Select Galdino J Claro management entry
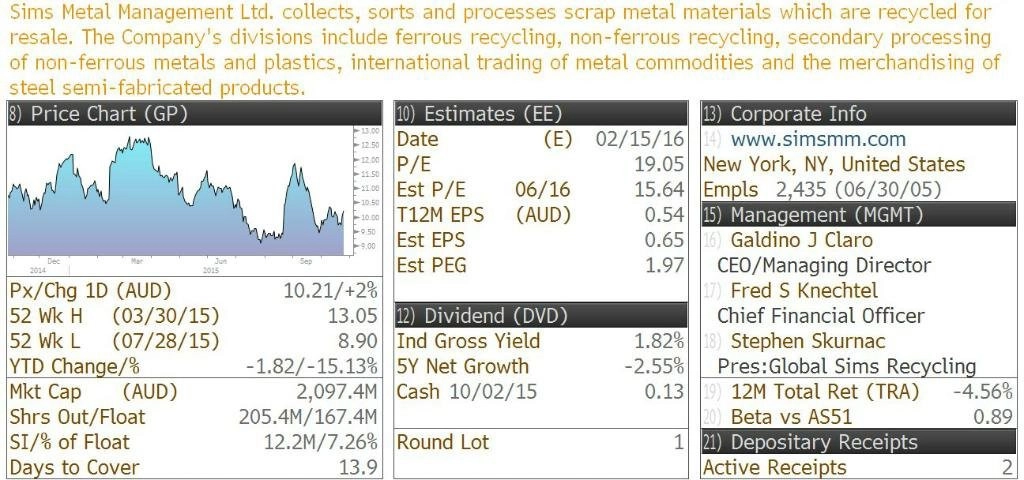The width and height of the screenshot is (1024, 480). coord(801,240)
